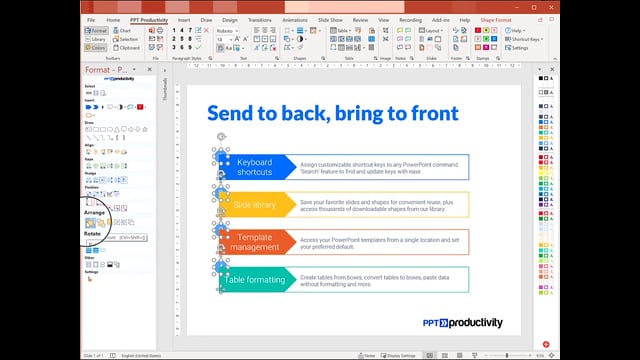The image size is (640, 360).
Task: Click the Clipboard toolbar button
Action: [127, 48]
